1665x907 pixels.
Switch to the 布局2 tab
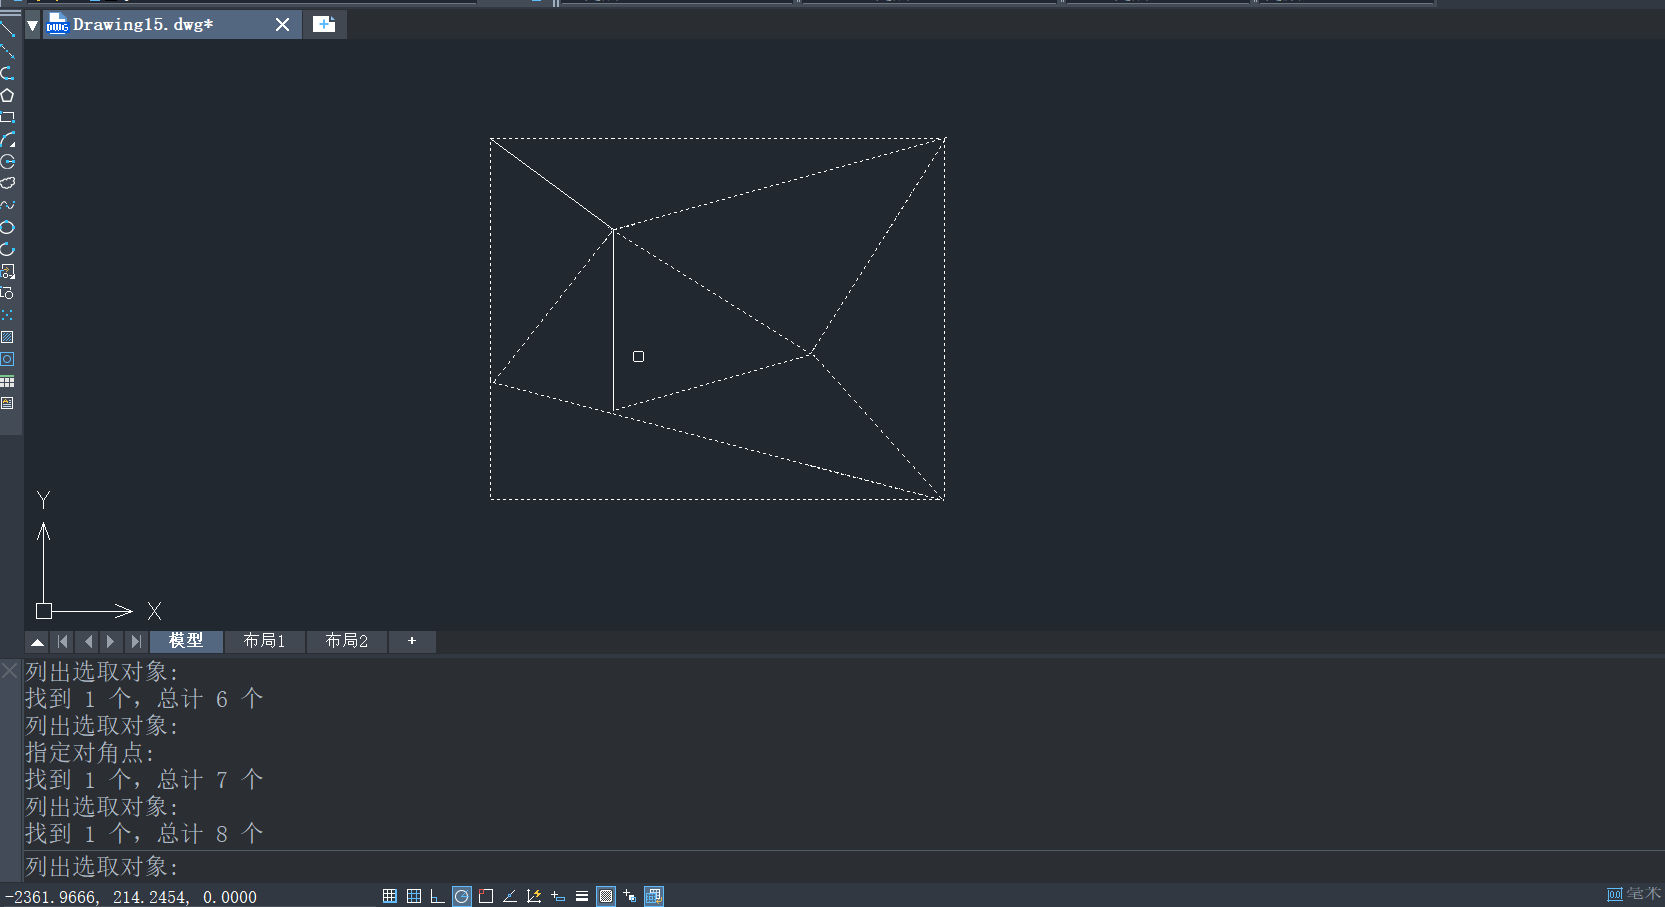click(x=347, y=641)
